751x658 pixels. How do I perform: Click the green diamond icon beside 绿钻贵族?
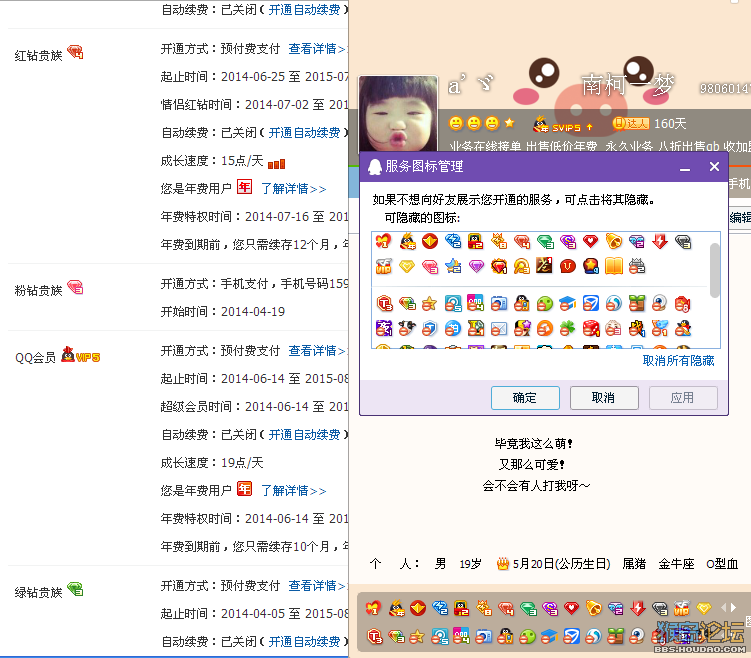coord(75,589)
